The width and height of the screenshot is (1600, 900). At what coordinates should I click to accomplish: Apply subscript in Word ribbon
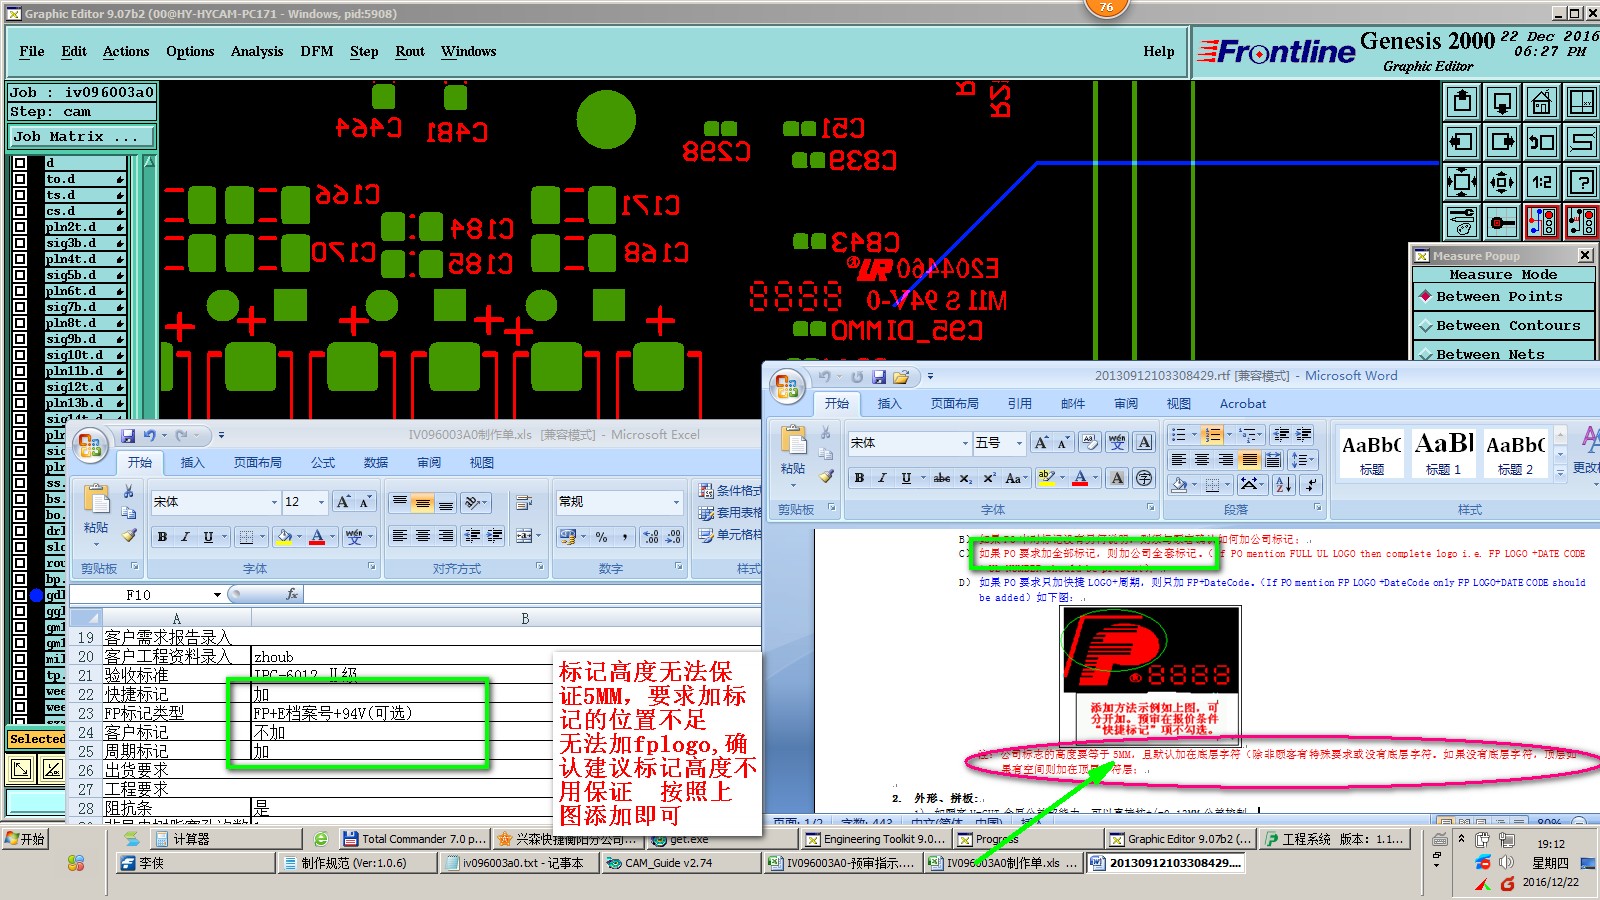click(x=966, y=478)
